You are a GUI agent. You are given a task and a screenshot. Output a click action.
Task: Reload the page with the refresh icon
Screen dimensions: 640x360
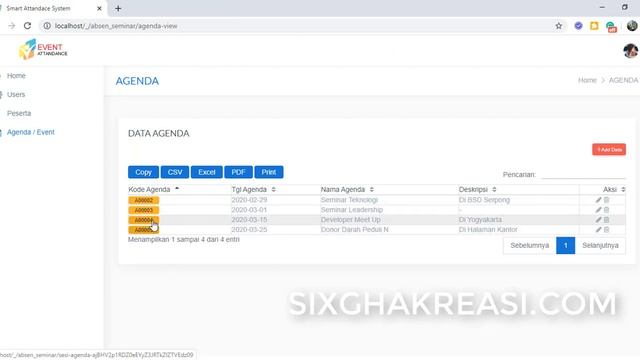pos(27,26)
